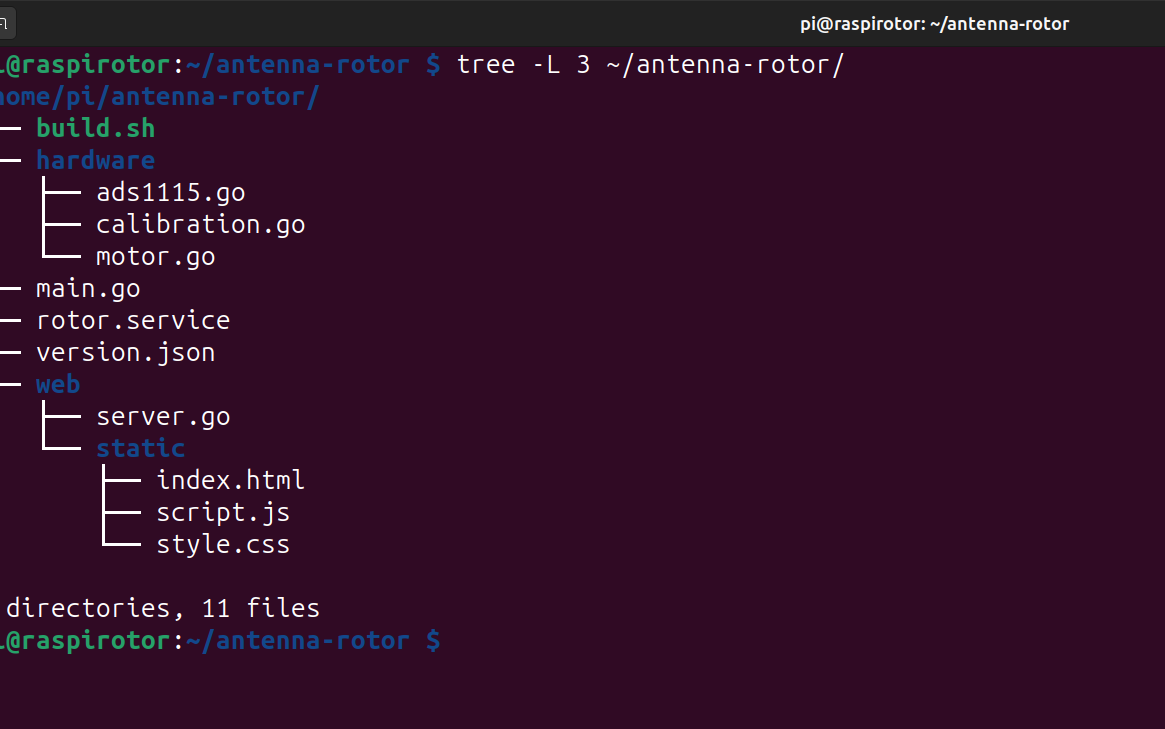This screenshot has width=1165, height=729.
Task: Click the style.css file entry
Action: tap(223, 543)
